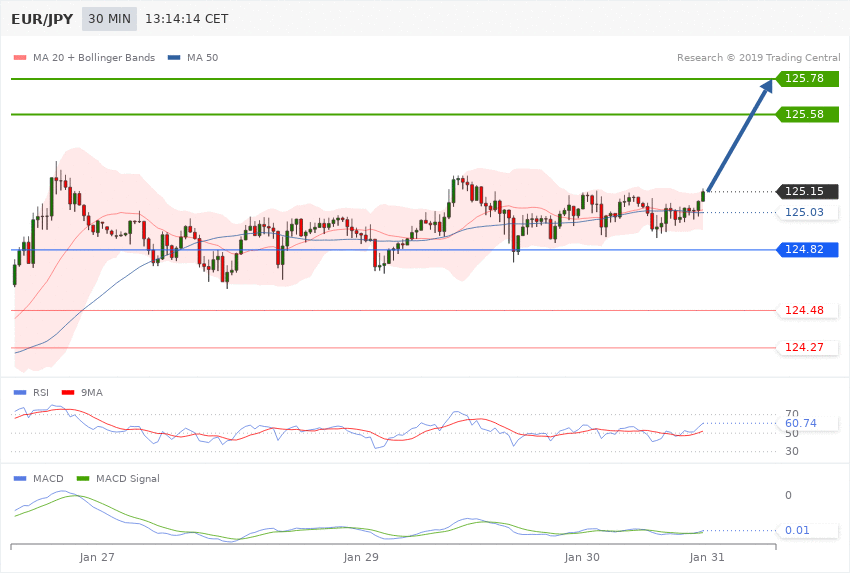The image size is (850, 576).
Task: Click the 9MA legend label
Action: [92, 393]
